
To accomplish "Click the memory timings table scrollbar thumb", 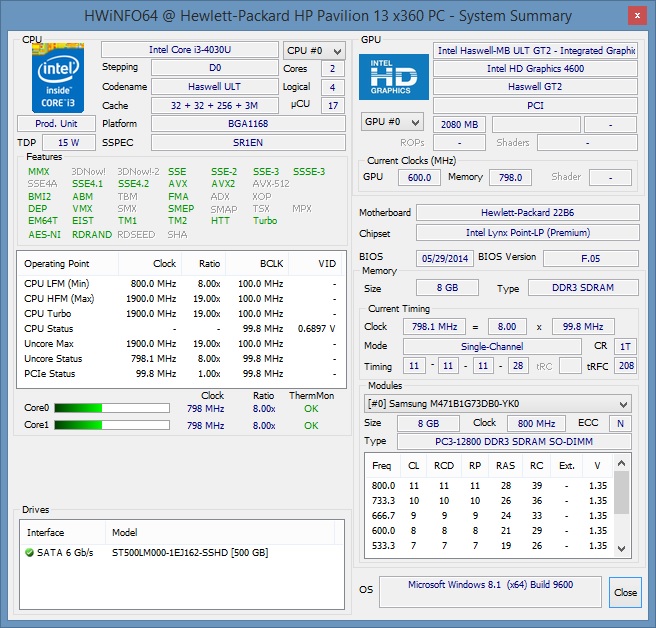I will [621, 492].
